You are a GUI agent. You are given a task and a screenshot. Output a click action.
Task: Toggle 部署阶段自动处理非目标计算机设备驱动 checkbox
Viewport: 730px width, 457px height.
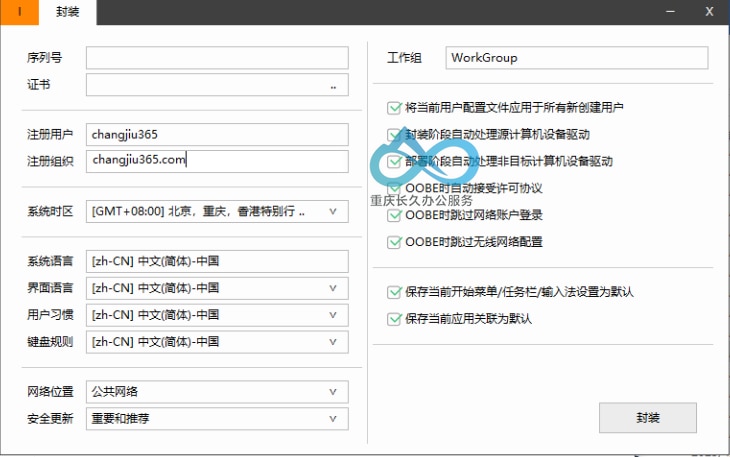(394, 161)
